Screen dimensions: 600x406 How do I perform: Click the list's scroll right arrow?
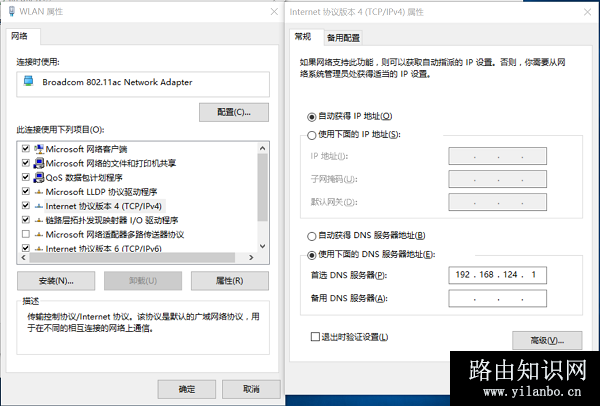click(251, 258)
